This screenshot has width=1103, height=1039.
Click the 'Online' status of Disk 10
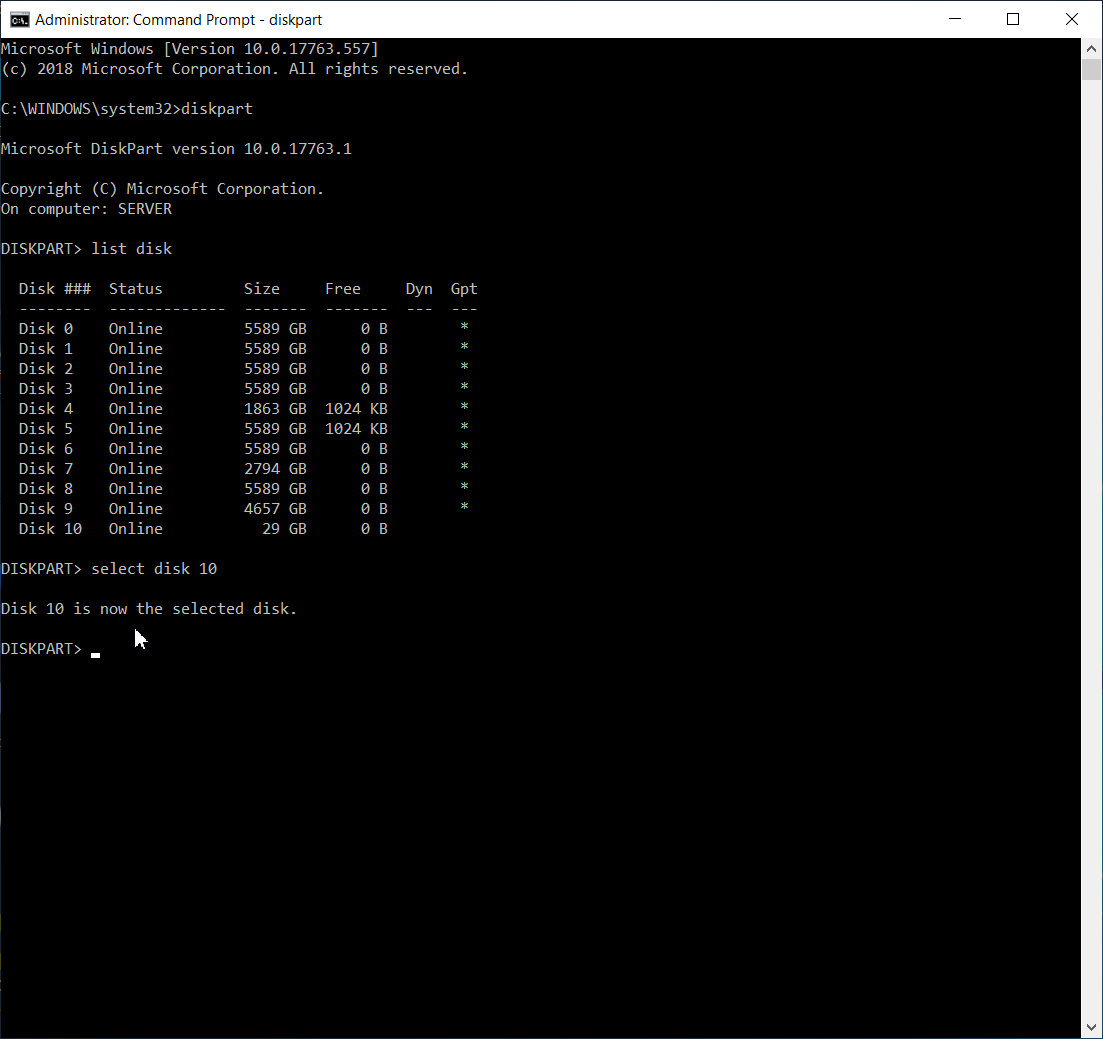(x=136, y=529)
